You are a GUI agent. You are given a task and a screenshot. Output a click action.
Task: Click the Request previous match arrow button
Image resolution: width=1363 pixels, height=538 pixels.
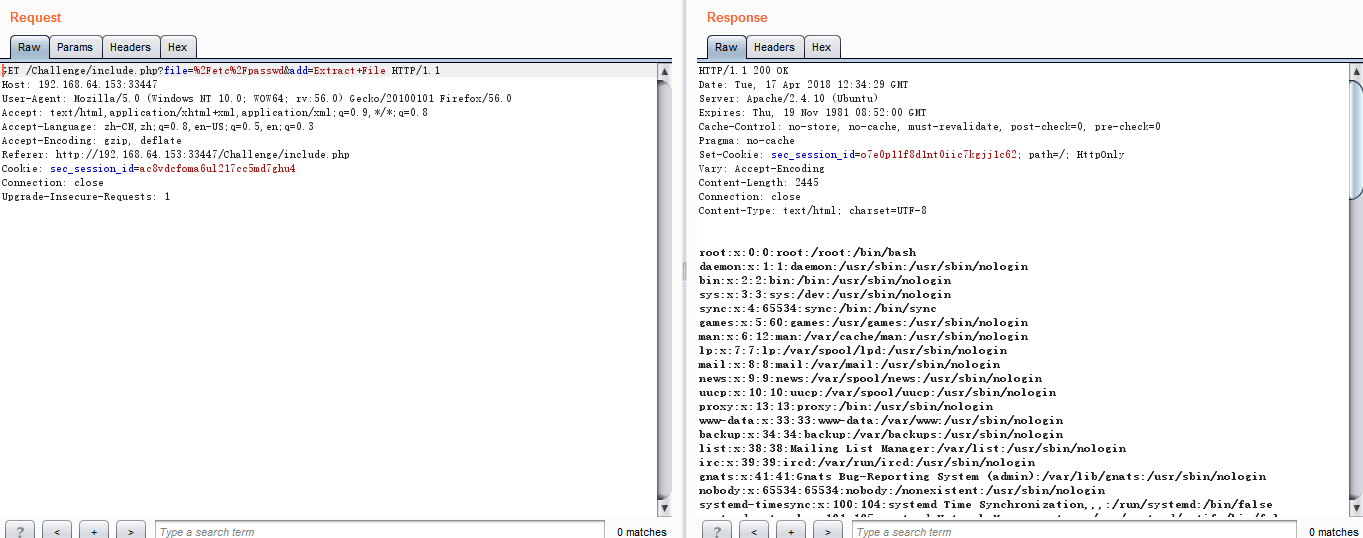(x=57, y=531)
